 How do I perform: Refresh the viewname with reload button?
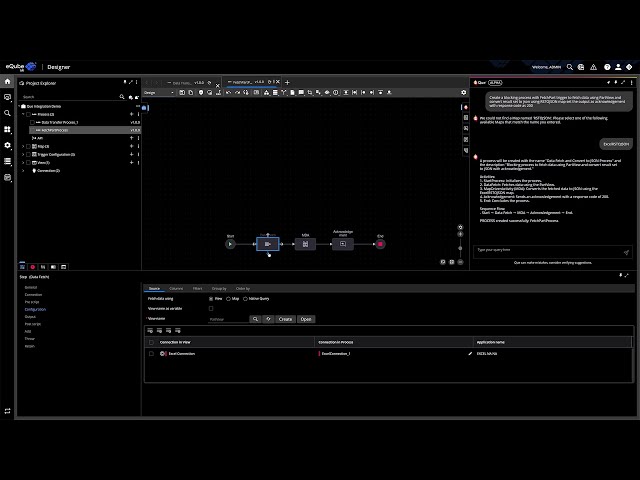(x=268, y=319)
